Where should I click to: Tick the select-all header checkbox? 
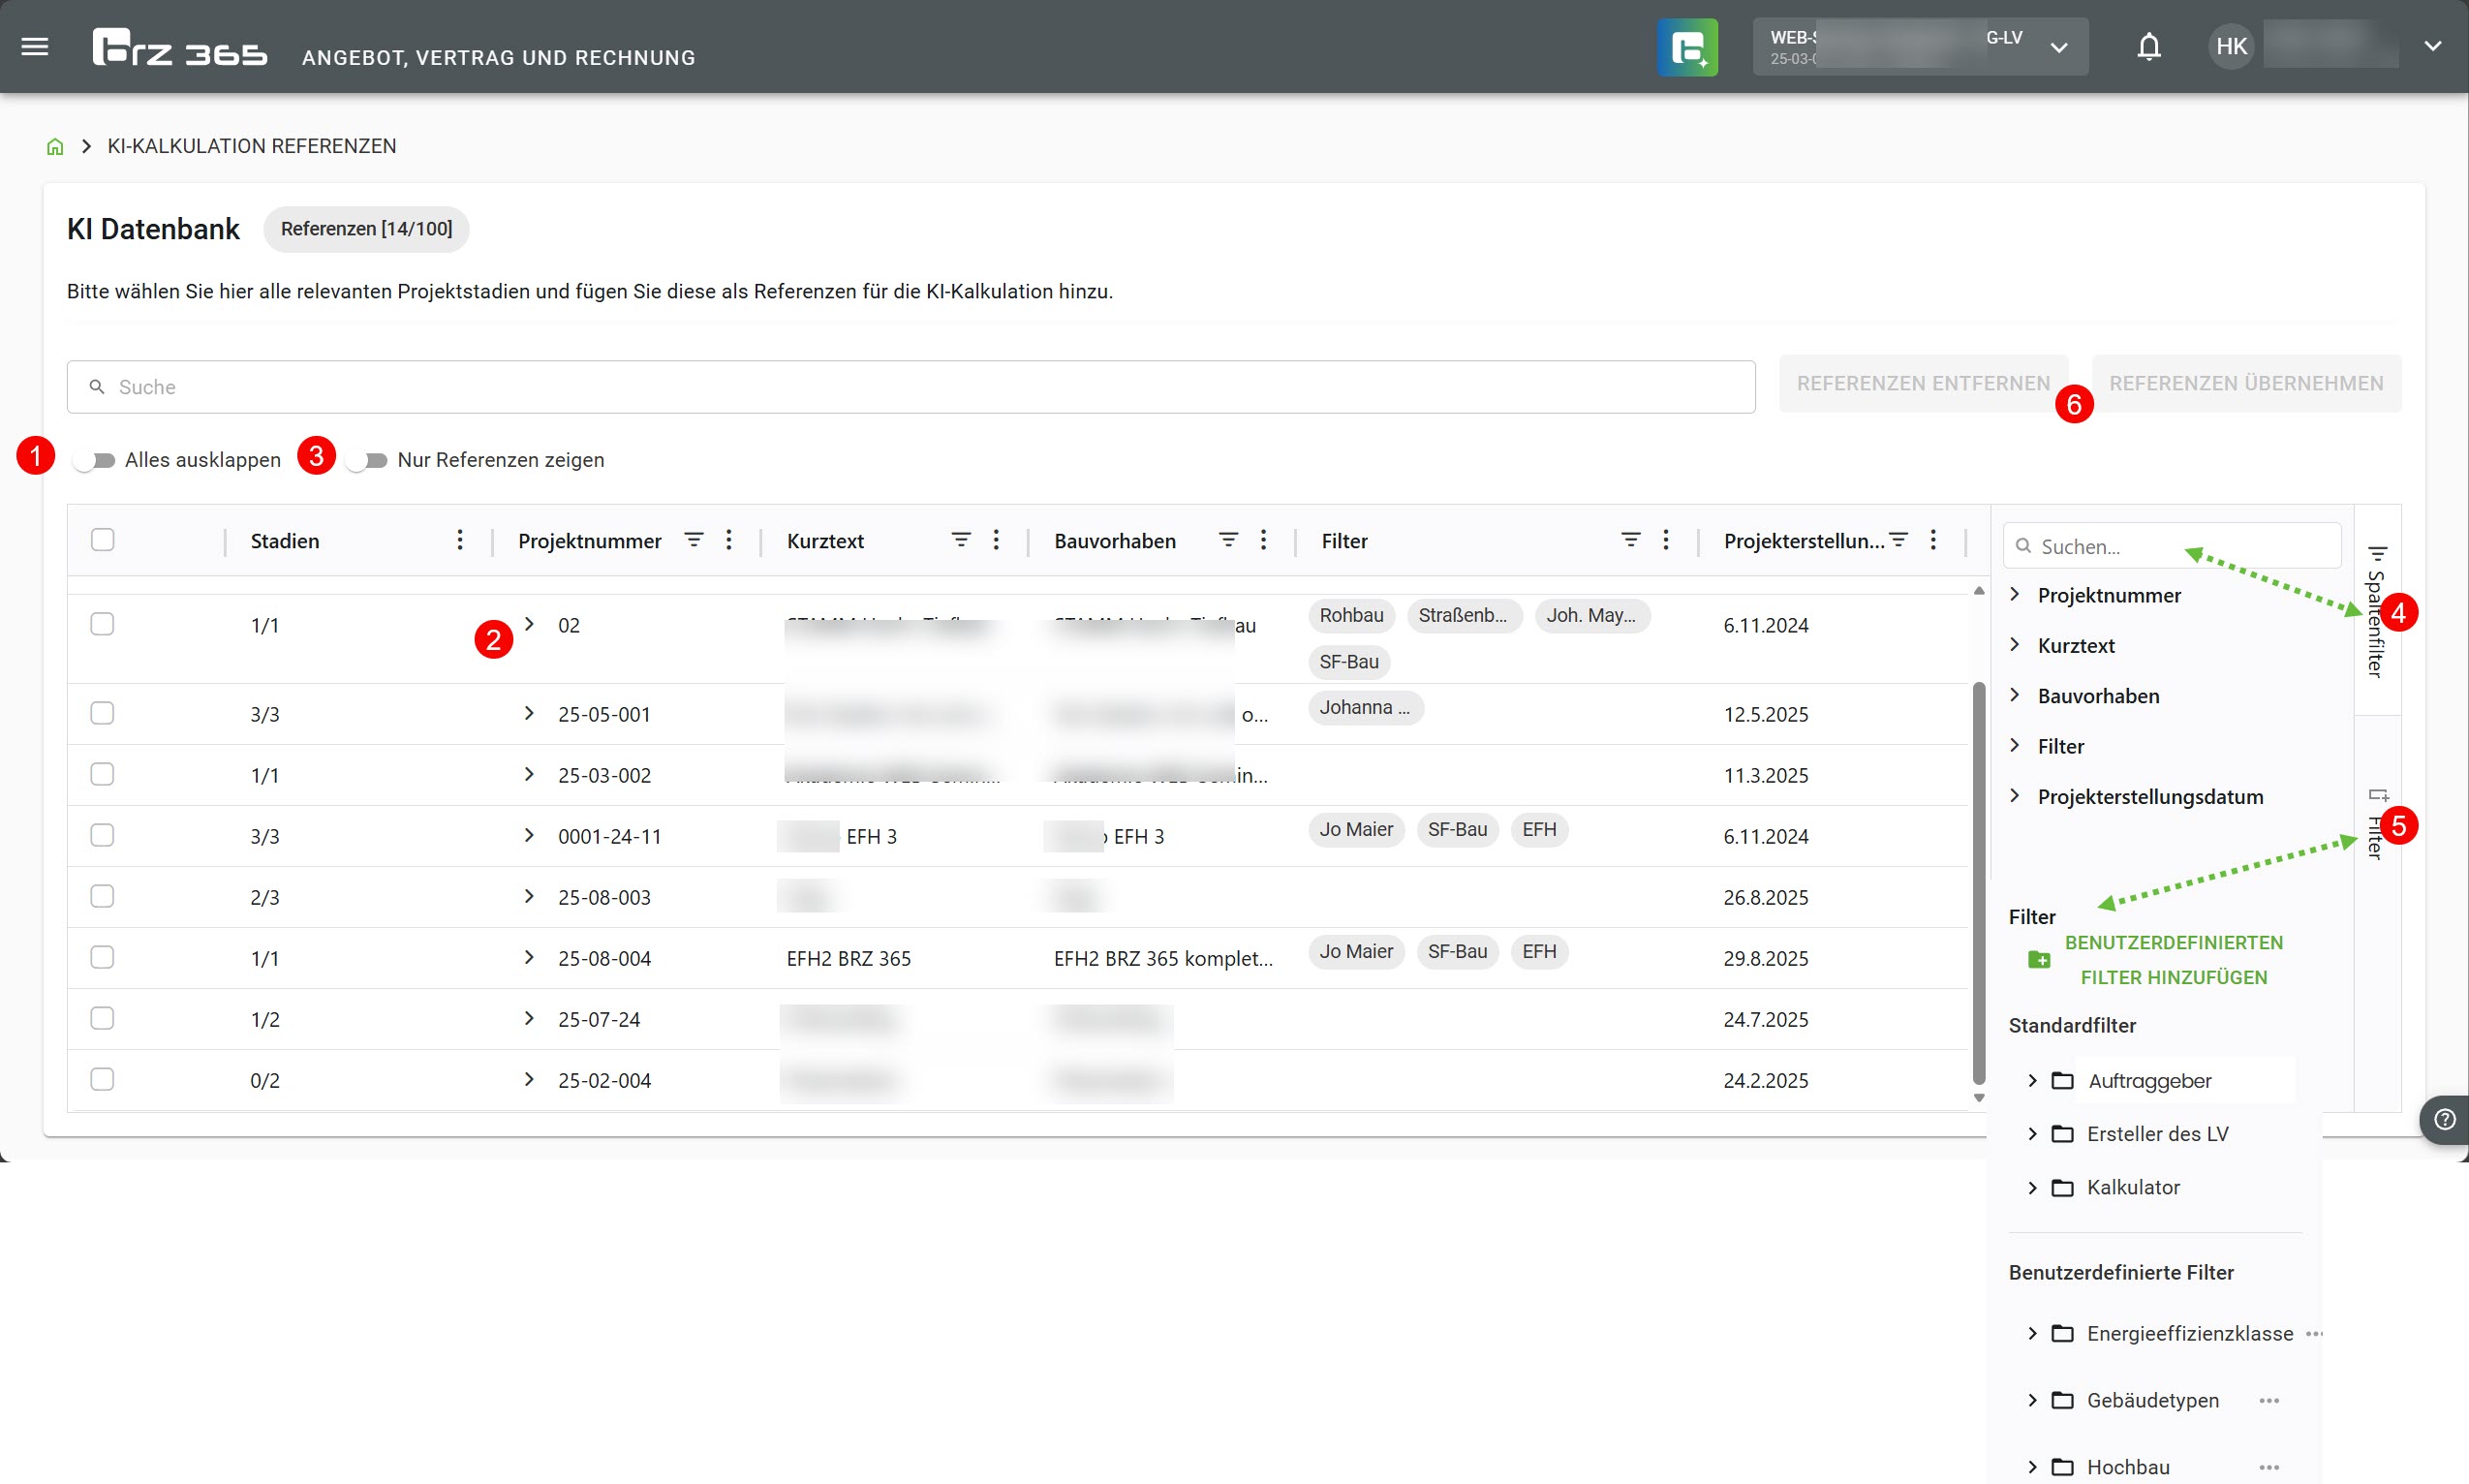point(102,540)
